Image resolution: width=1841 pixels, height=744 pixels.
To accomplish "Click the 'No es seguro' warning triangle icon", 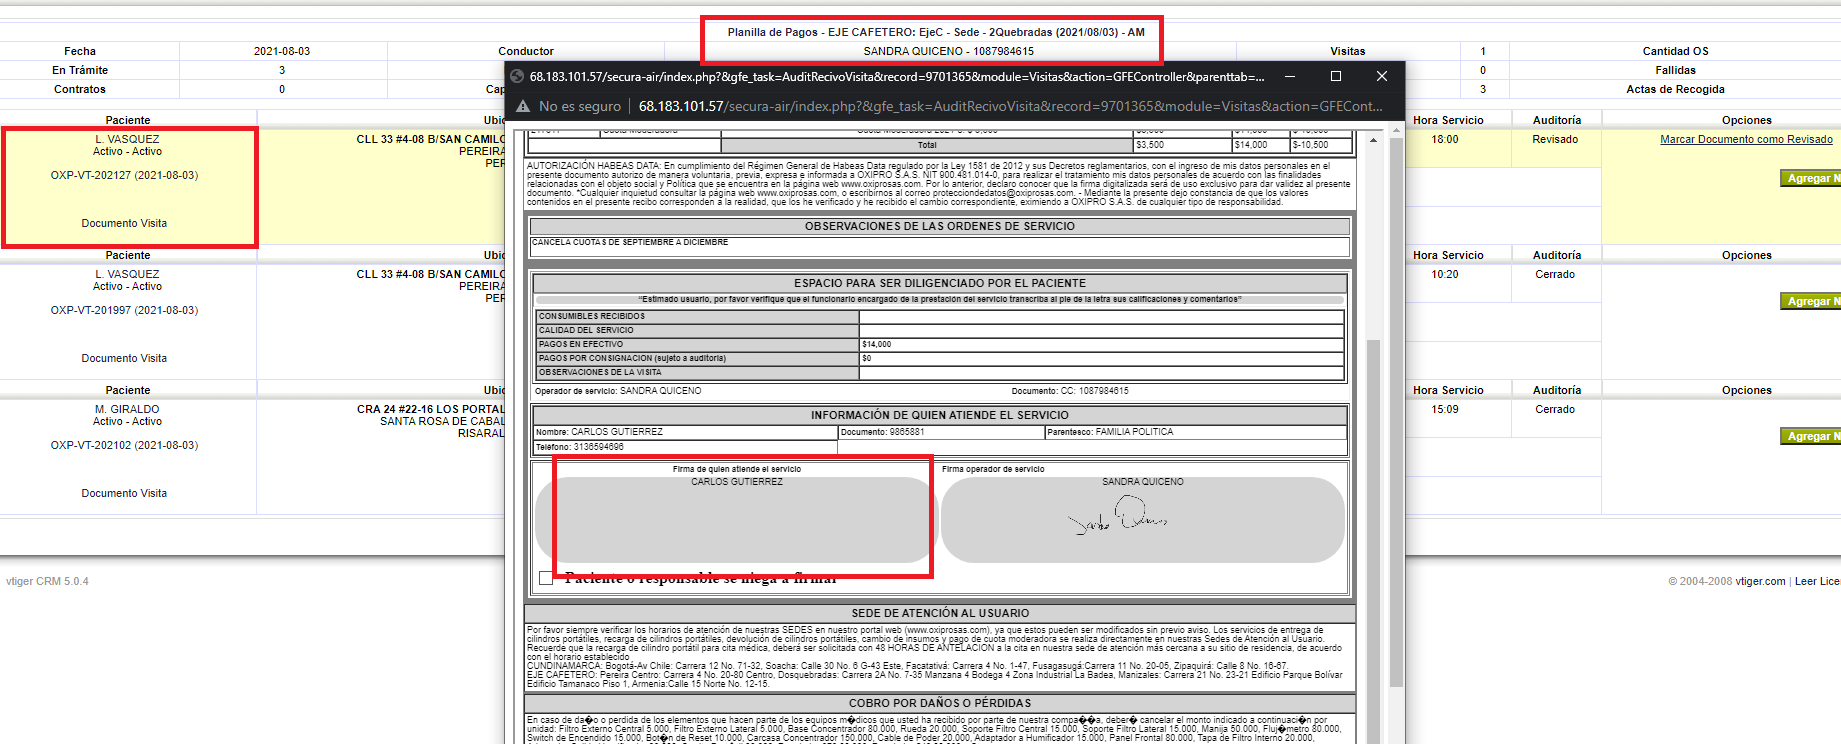I will pos(523,106).
